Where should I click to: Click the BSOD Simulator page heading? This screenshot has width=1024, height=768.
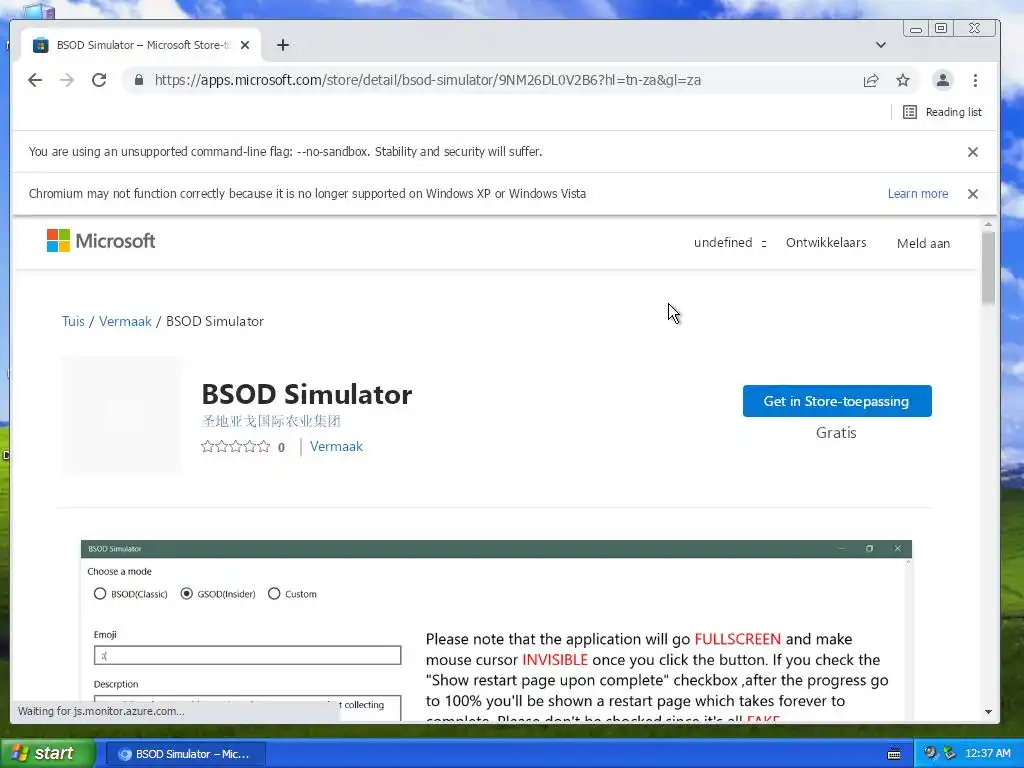(306, 394)
